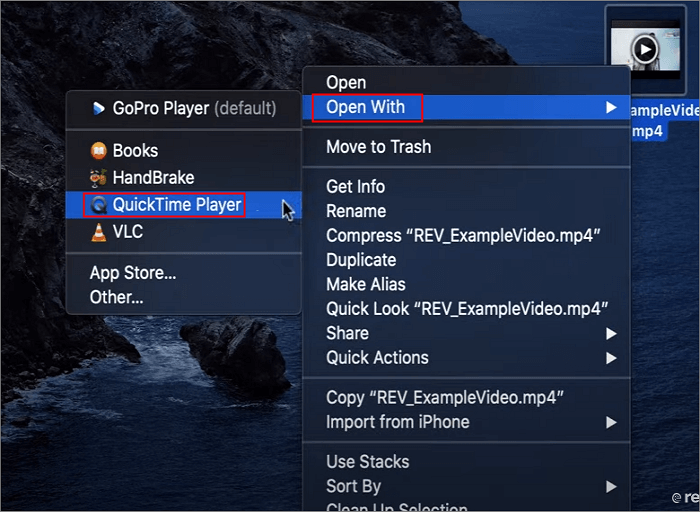Click the video file name label
This screenshot has width=700, height=512.
coord(664,121)
